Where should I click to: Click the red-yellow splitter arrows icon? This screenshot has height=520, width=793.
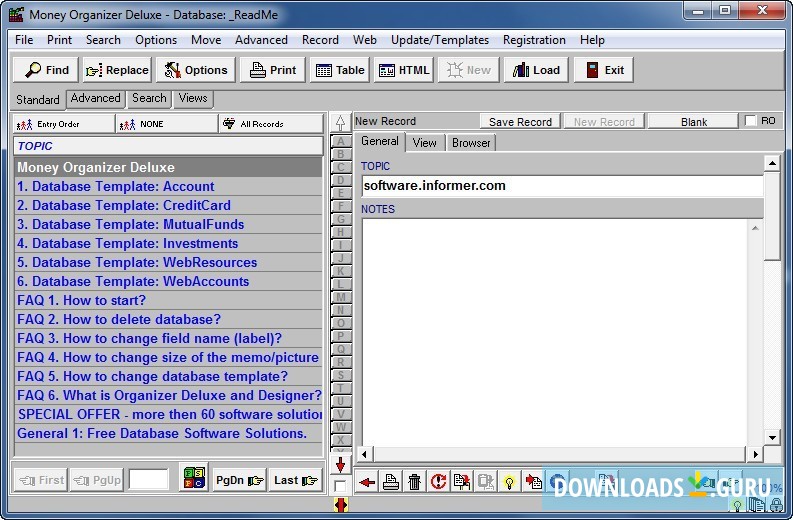pos(341,504)
